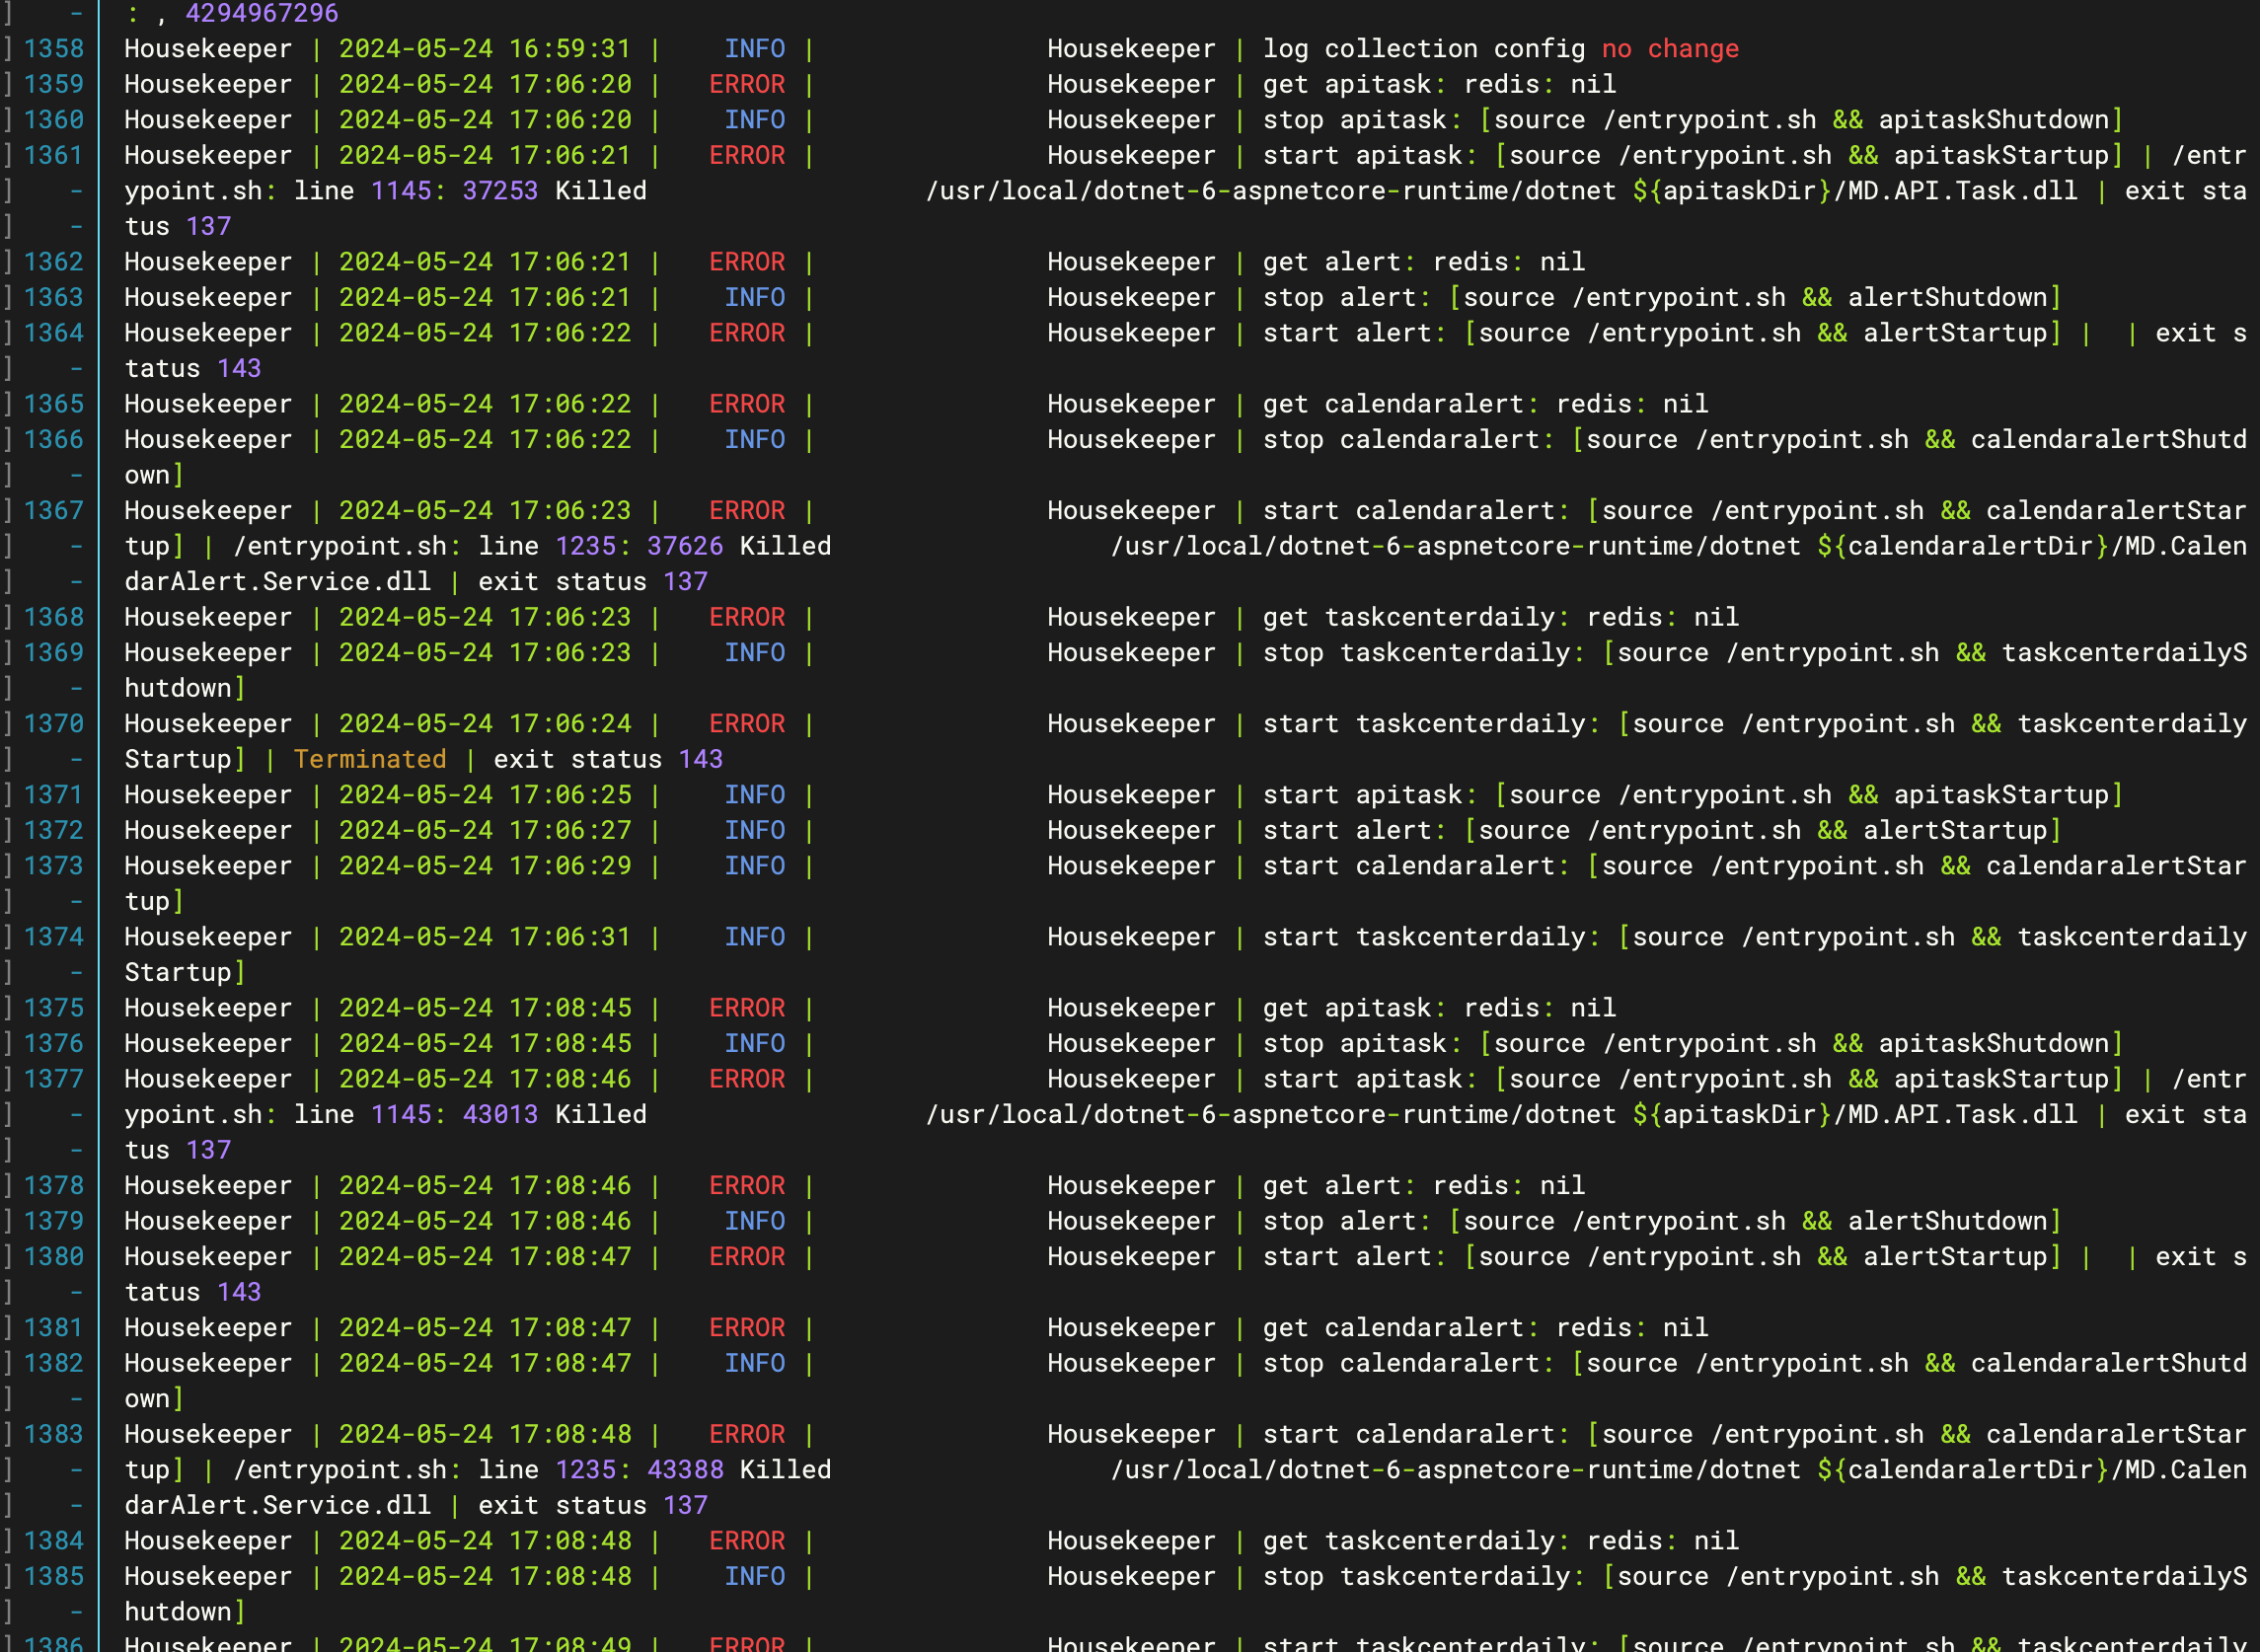Click line number 1361 in gutter
Screen dimensions: 2260x1652
[x=54, y=156]
